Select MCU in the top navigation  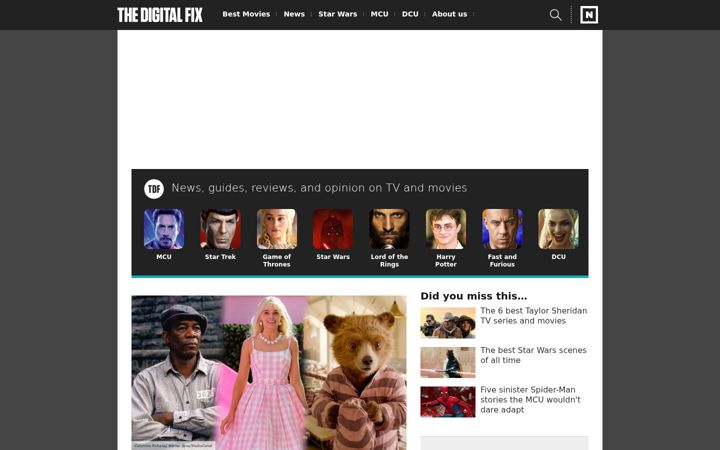click(x=379, y=14)
